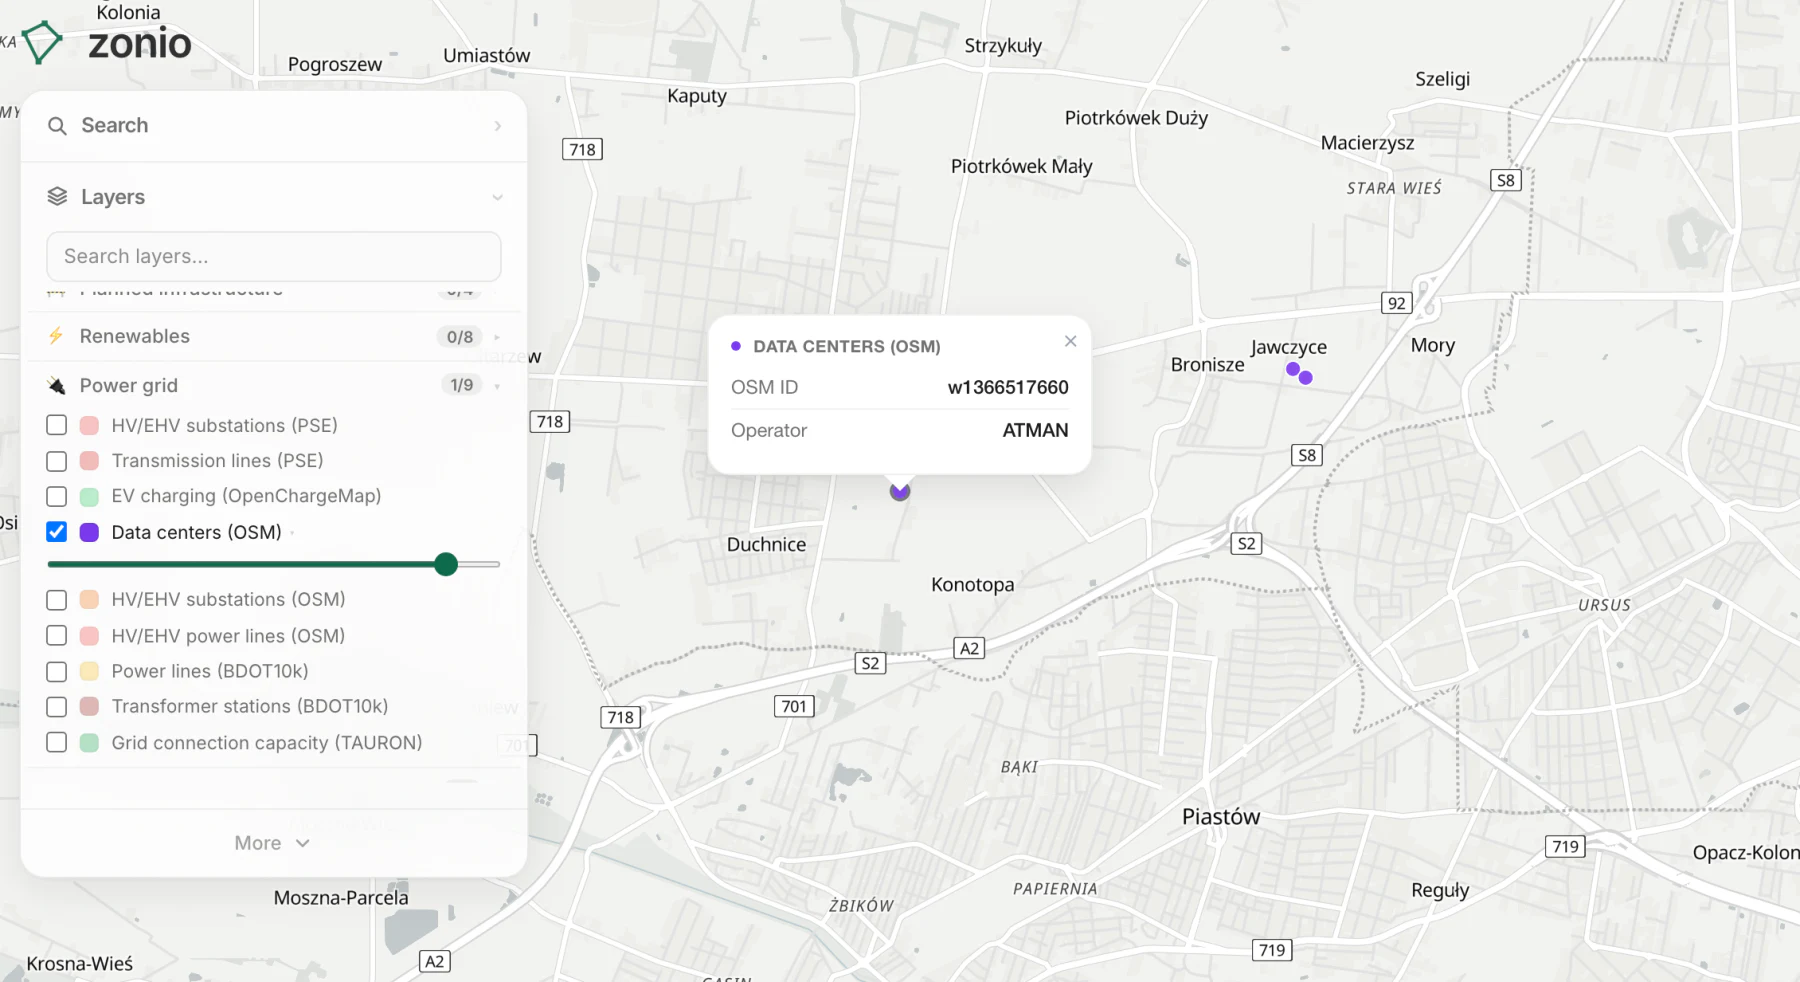Close the Data Centers popup
Viewport: 1800px width, 982px height.
tap(1070, 341)
